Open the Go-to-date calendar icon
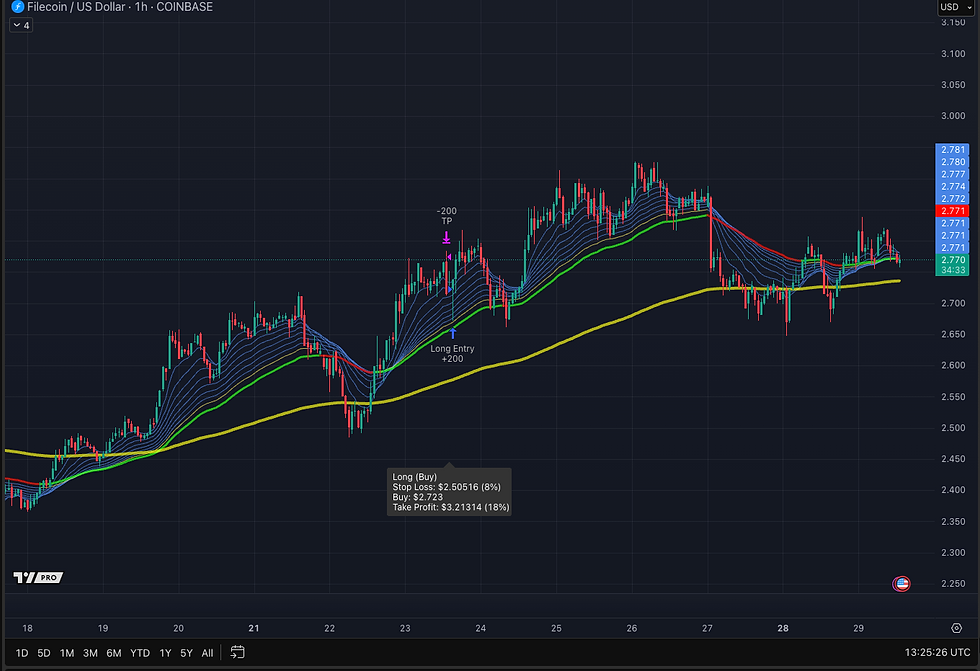Screen dimensions: 980x671 tap(237, 652)
